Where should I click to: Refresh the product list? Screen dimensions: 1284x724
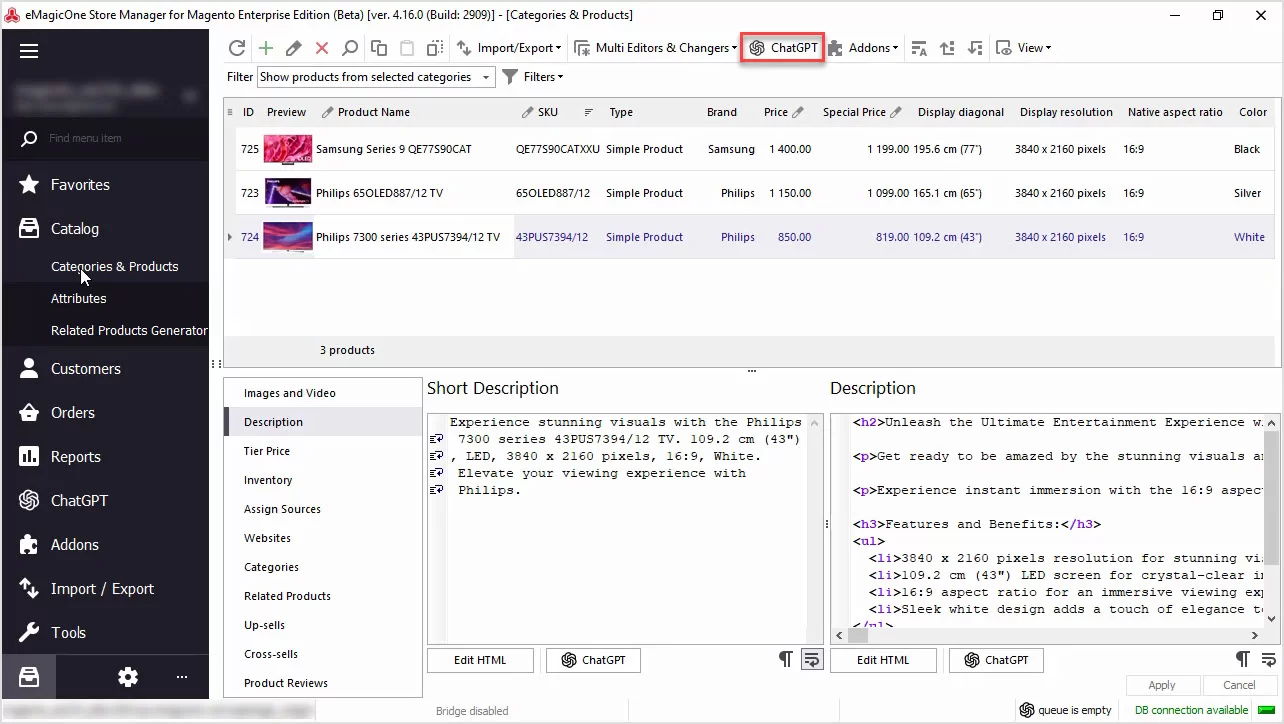click(237, 48)
